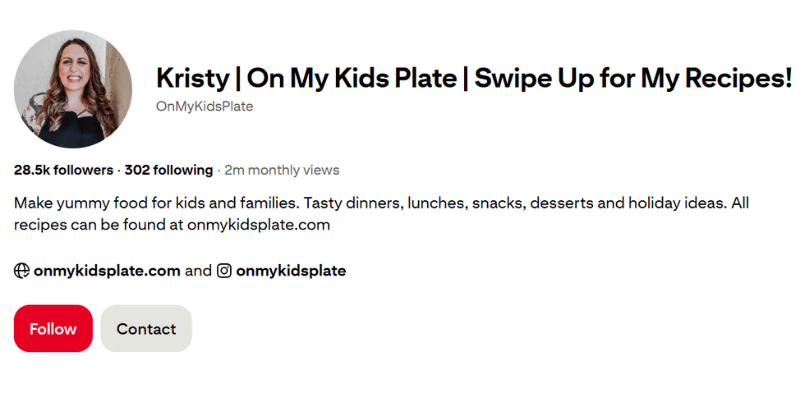Click "Kristy" in the profile heading
This screenshot has height=400, width=800.
click(193, 79)
